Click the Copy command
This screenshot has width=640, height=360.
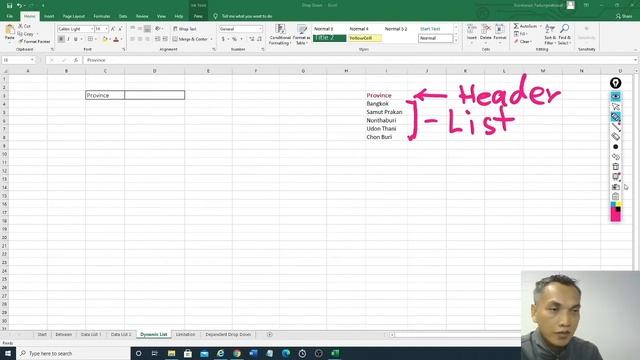click(x=26, y=34)
